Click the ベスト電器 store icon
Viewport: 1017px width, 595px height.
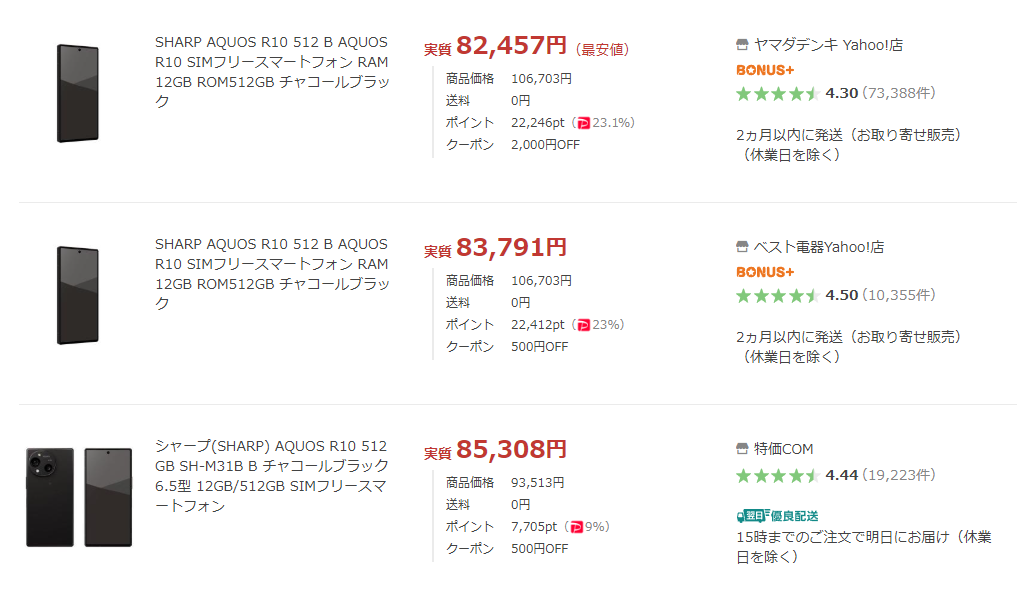pyautogui.click(x=741, y=247)
